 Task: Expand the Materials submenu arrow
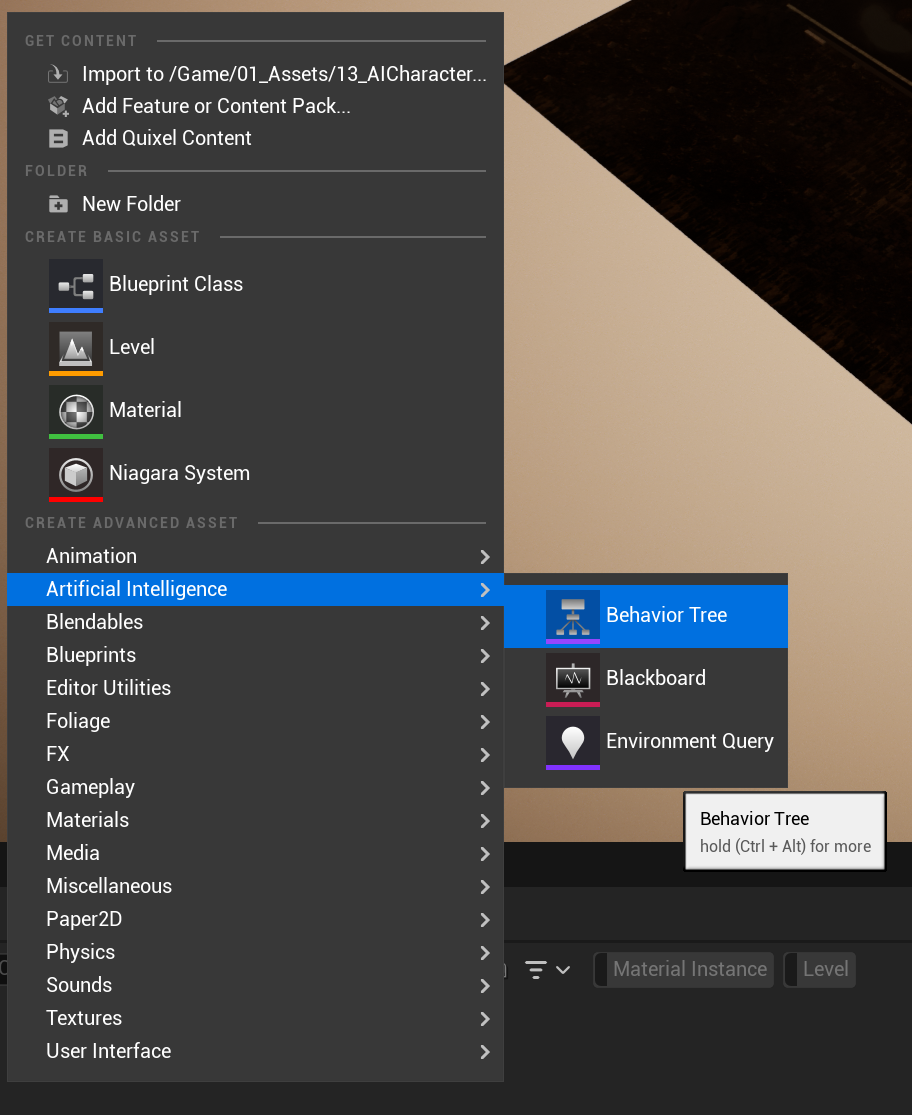(x=485, y=821)
